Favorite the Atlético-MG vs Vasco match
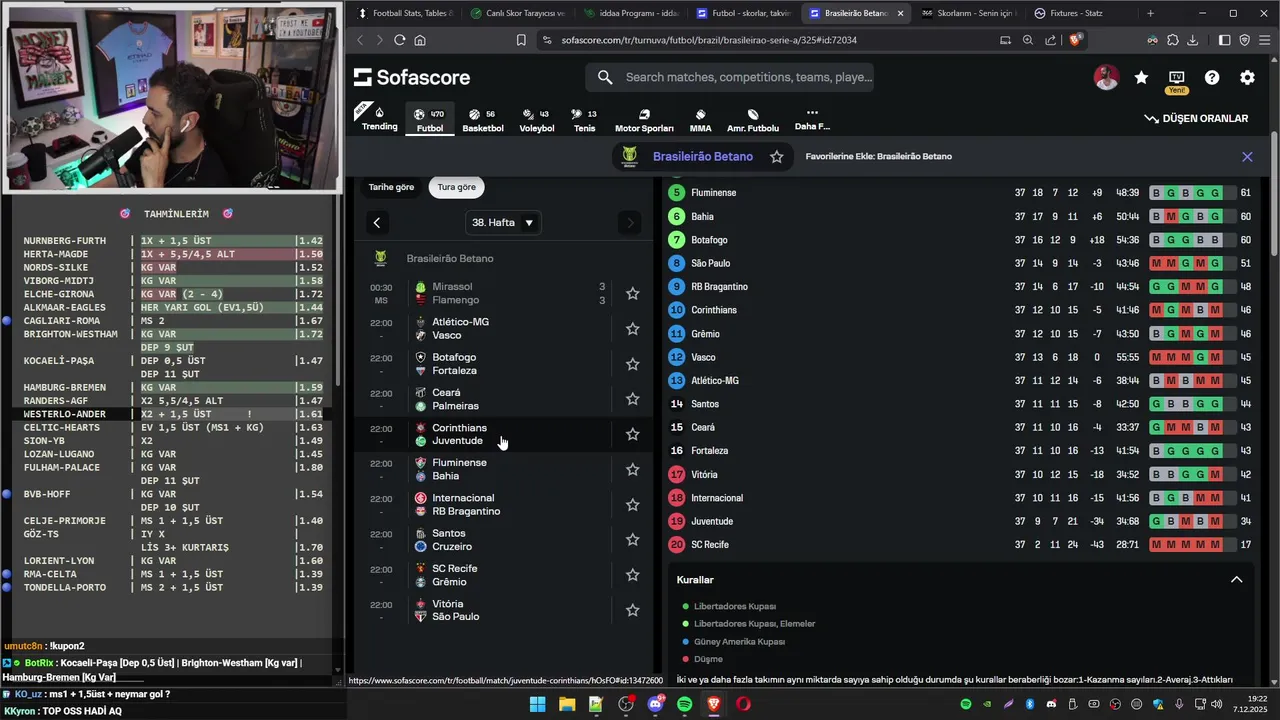This screenshot has width=1280, height=720. tap(632, 329)
